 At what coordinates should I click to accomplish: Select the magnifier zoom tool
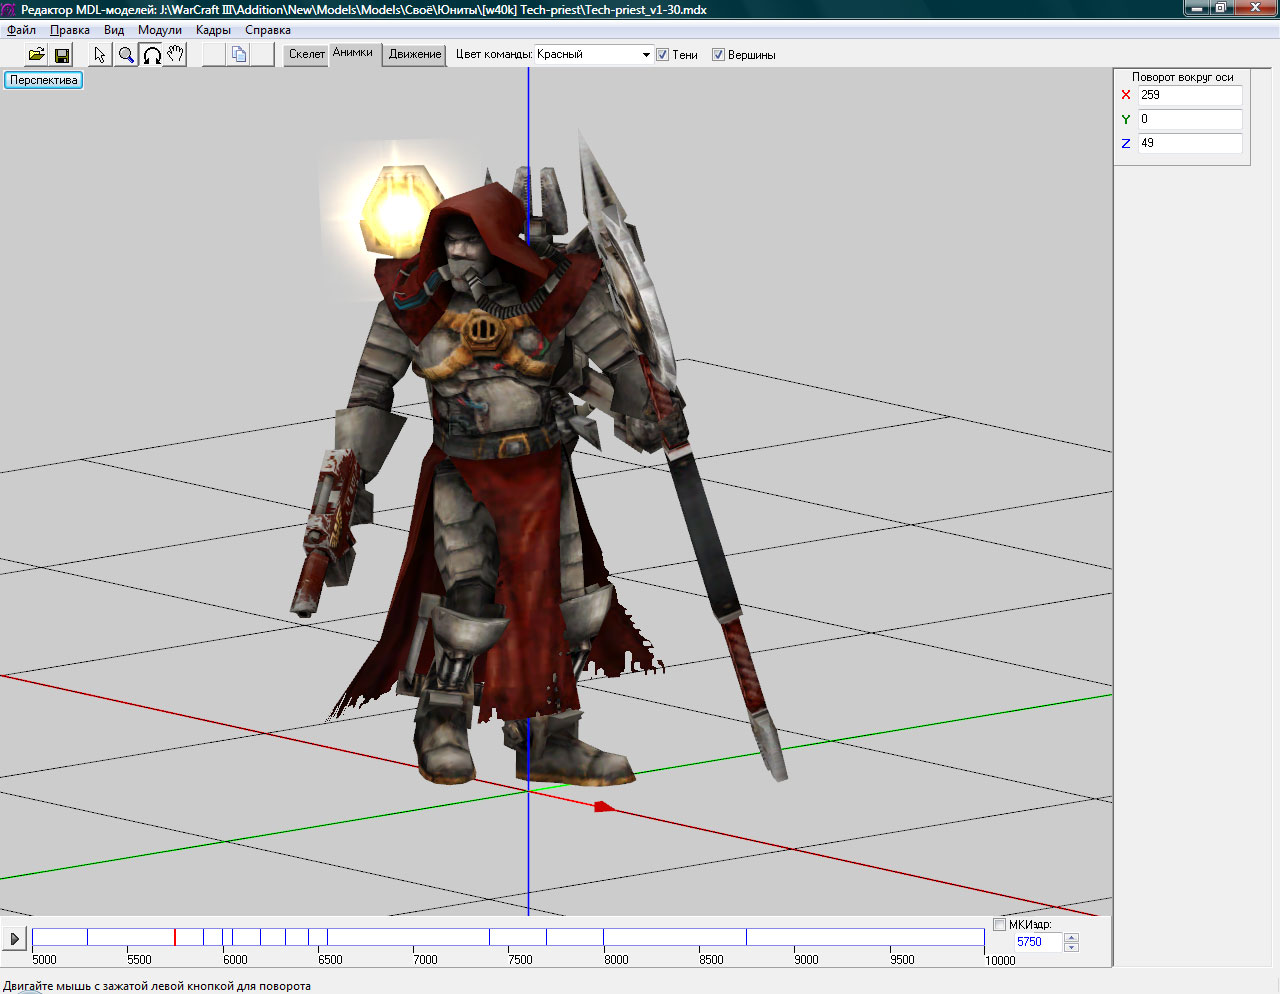[x=126, y=55]
